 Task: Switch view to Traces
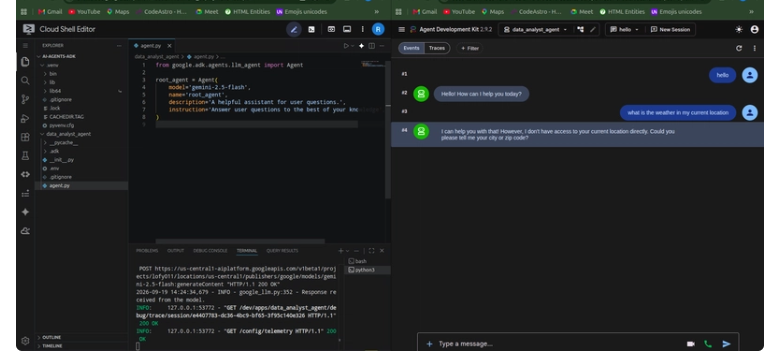point(437,48)
